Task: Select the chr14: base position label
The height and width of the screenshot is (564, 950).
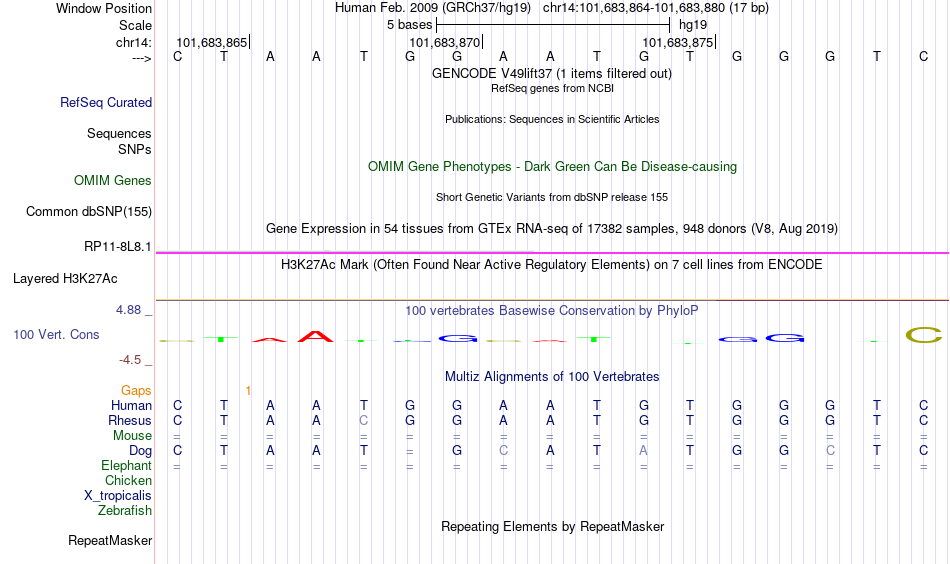Action: 134,42
